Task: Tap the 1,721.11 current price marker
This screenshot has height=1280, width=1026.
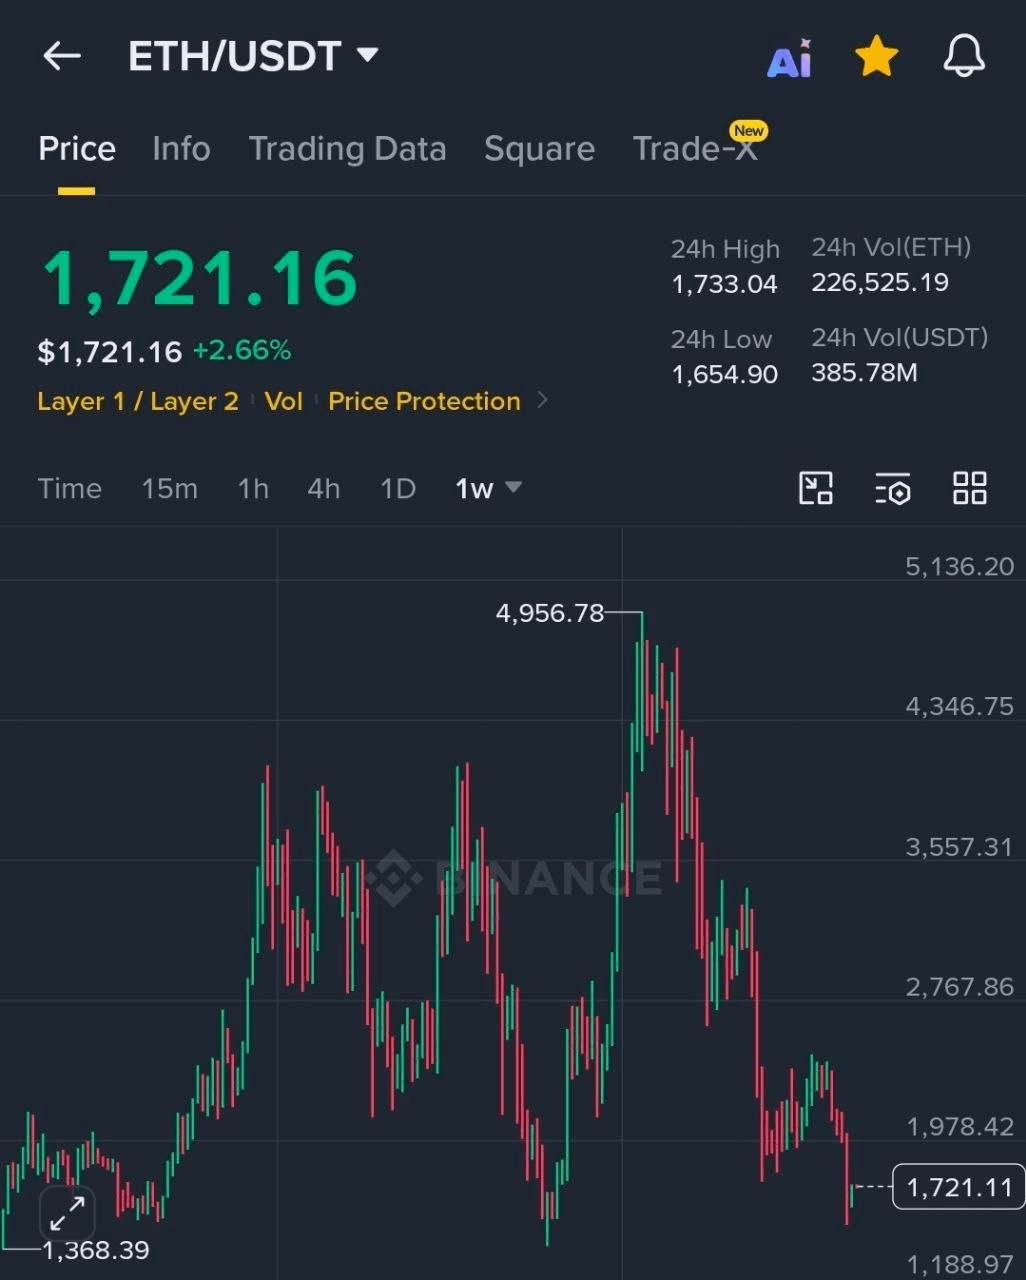Action: 958,1187
